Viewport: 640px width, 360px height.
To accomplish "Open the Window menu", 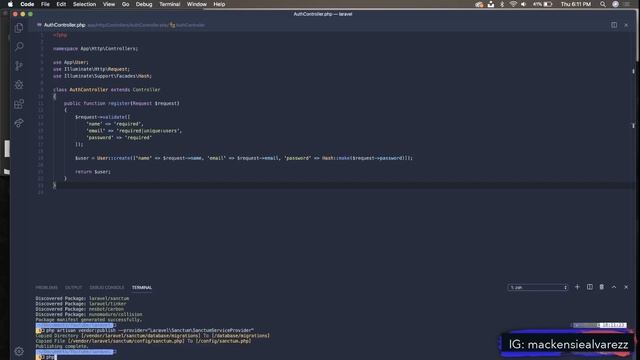I will [196, 4].
